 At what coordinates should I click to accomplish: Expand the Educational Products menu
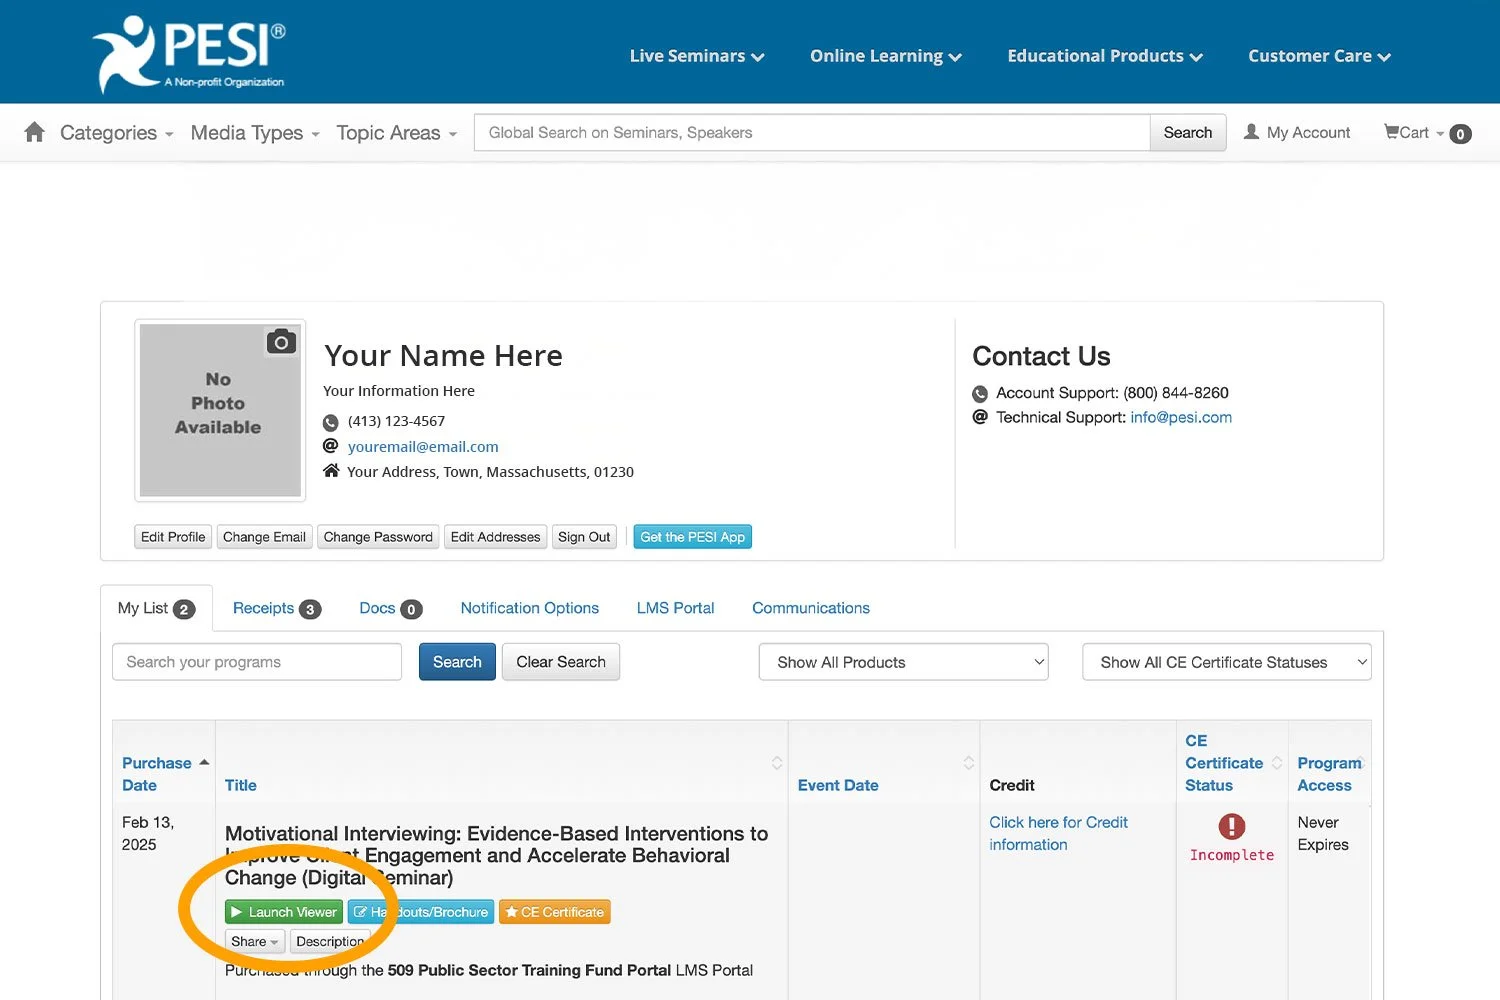1105,56
